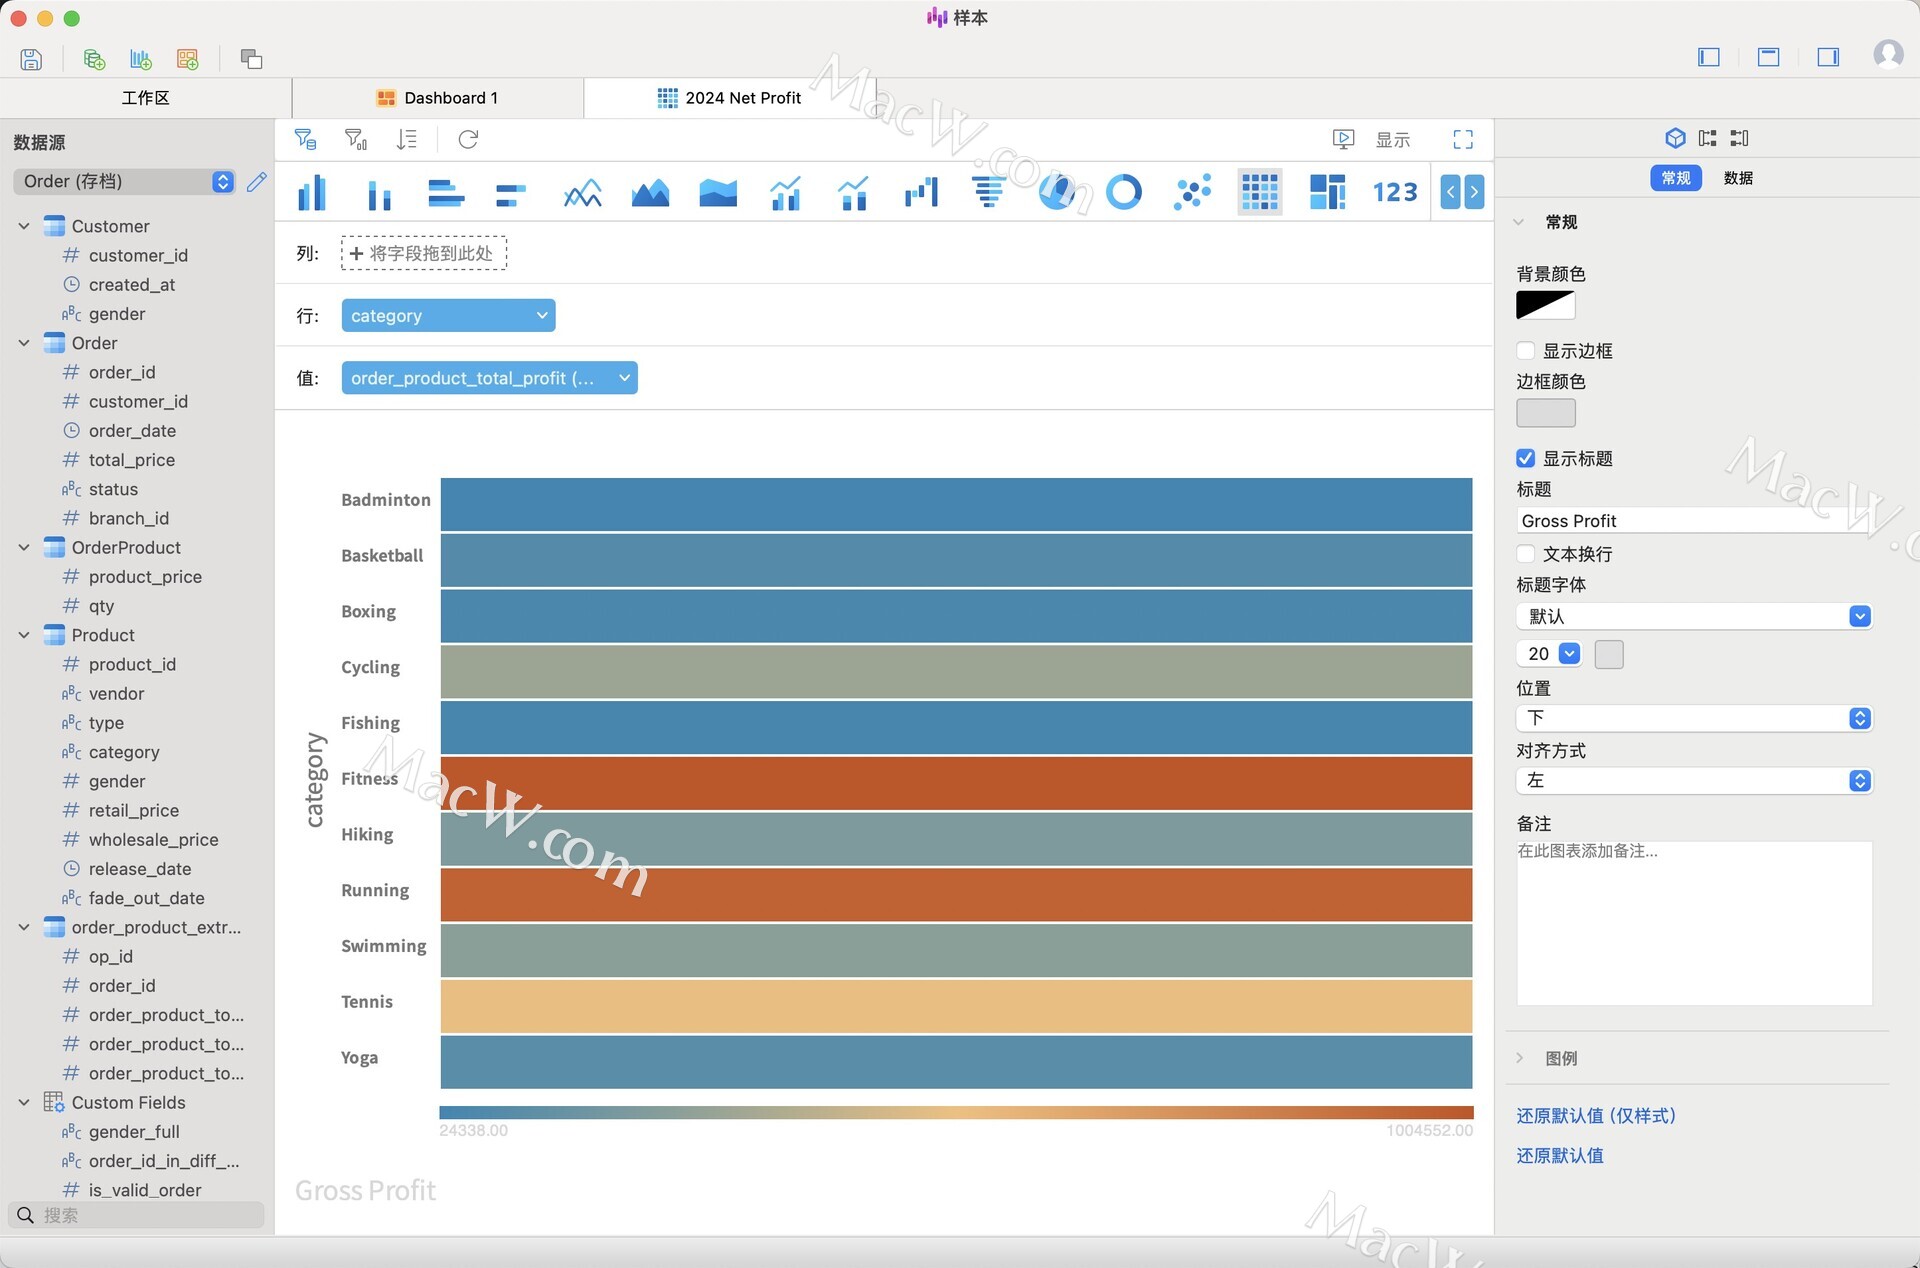Viewport: 1920px width, 1268px height.
Task: Select the 2024 Net Profit tab
Action: [730, 98]
